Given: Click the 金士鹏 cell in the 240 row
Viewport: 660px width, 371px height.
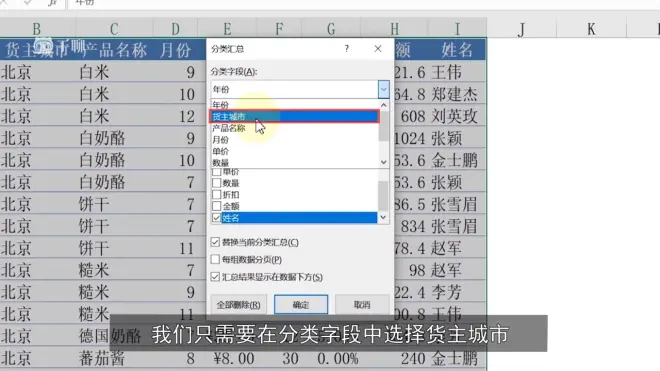Looking at the screenshot, I should 457,358.
